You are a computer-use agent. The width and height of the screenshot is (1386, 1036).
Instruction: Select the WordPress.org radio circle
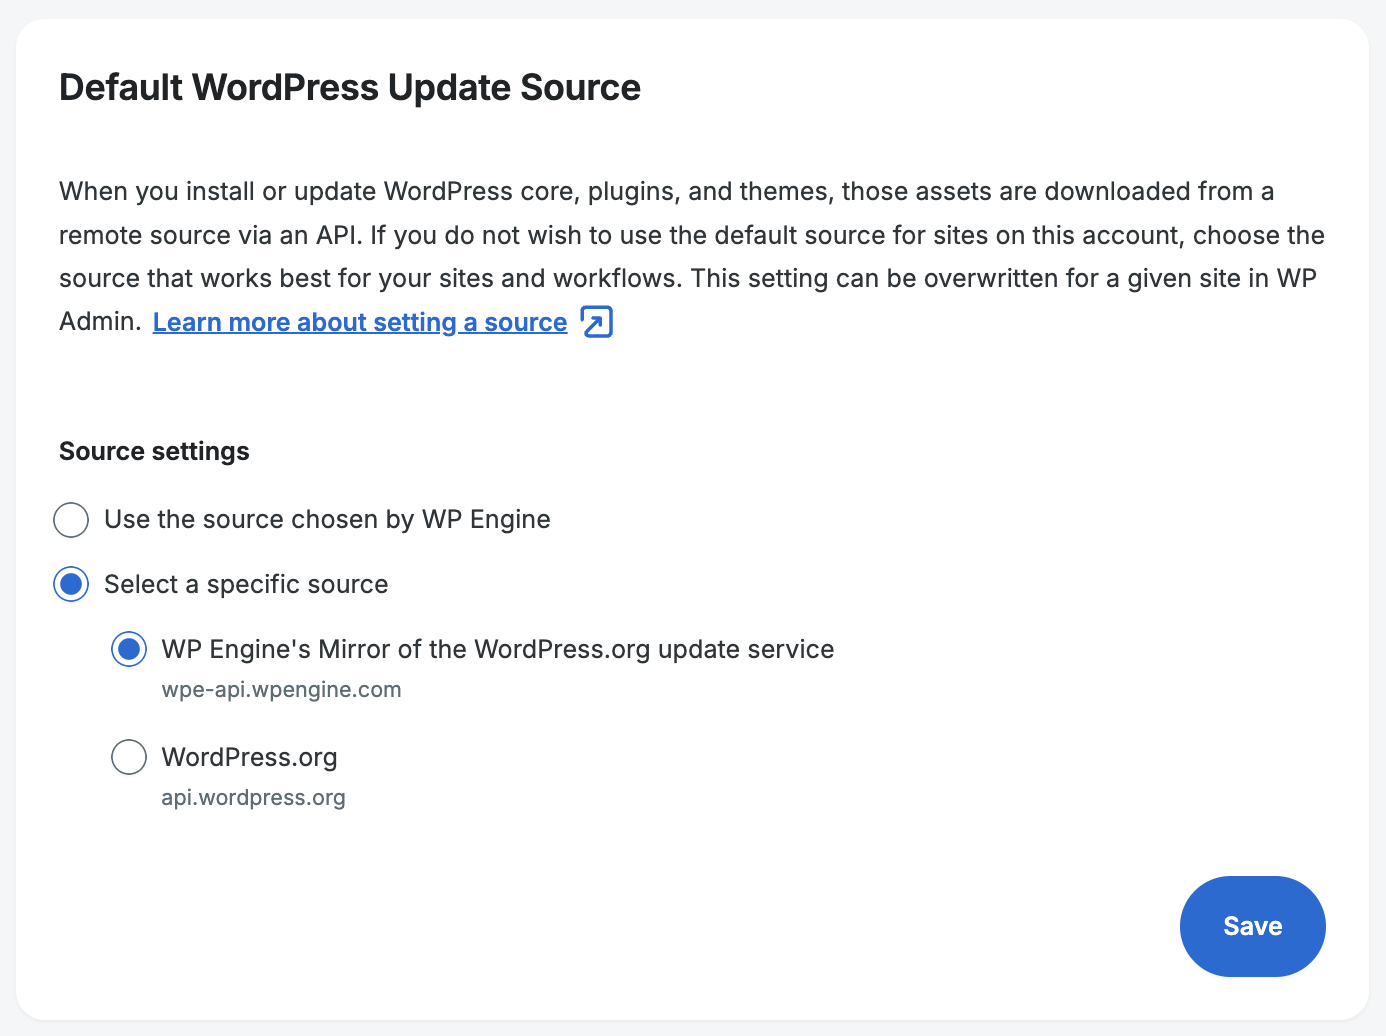129,757
